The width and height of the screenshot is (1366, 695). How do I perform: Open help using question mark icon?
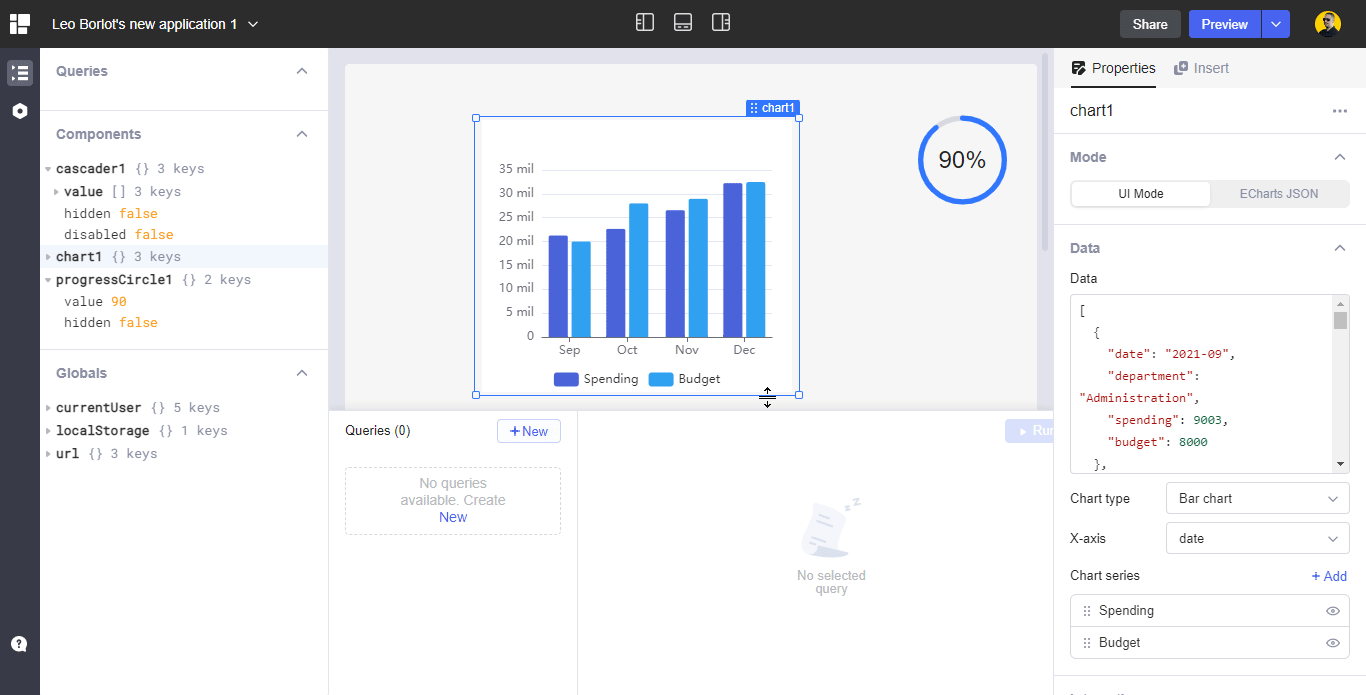[x=19, y=643]
